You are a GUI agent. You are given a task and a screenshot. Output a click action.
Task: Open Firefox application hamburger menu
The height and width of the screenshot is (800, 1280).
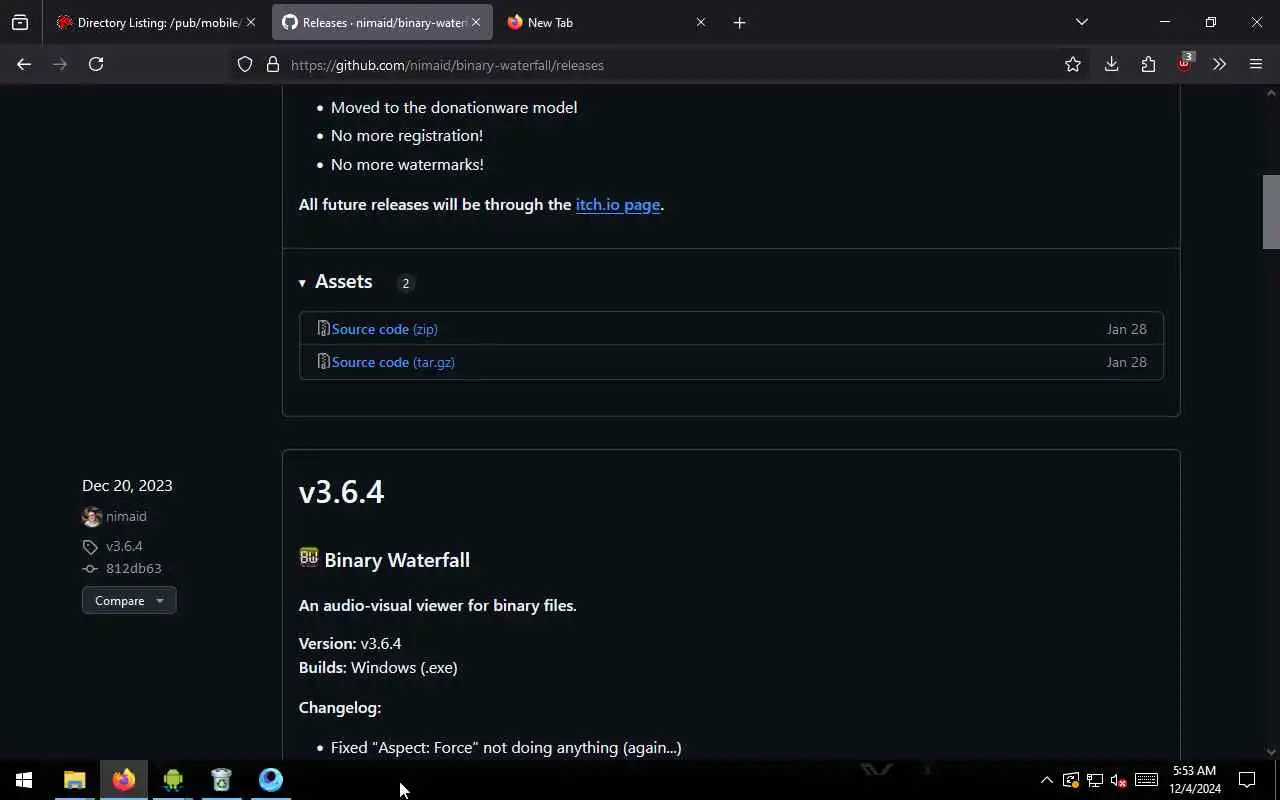coord(1256,64)
